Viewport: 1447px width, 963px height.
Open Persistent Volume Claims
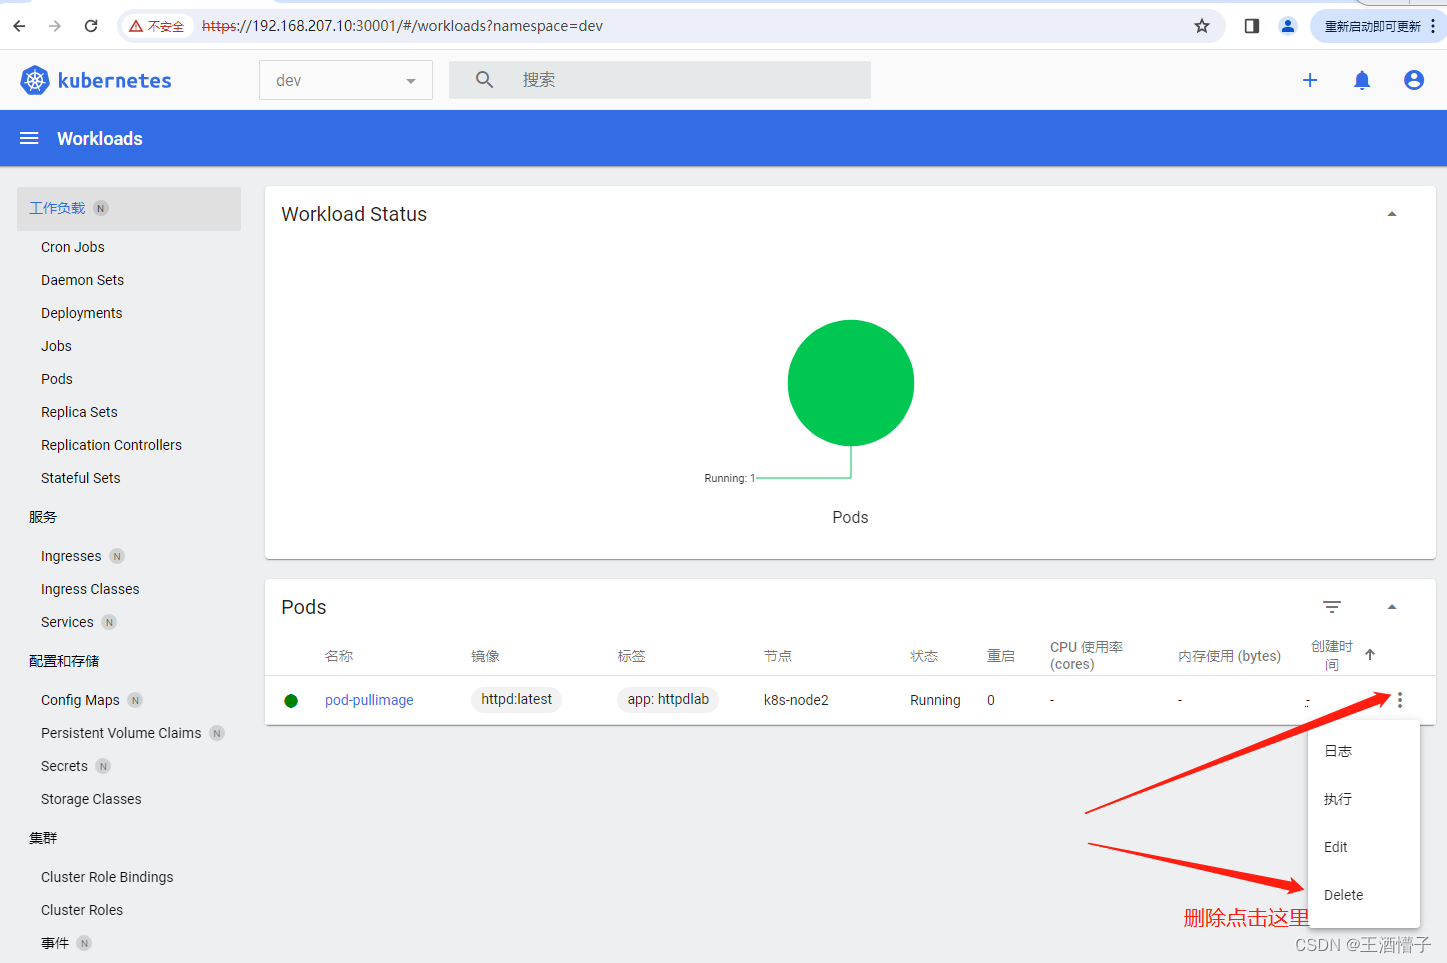click(x=121, y=733)
